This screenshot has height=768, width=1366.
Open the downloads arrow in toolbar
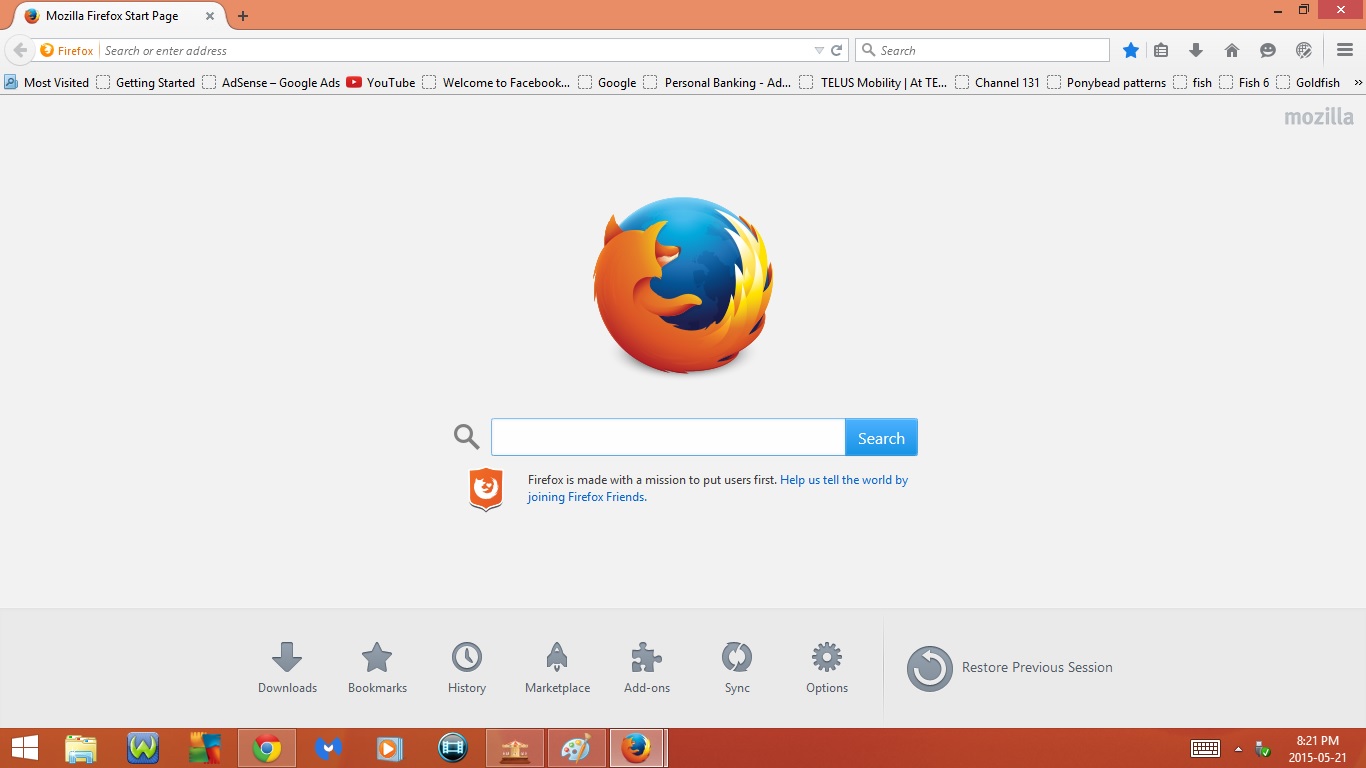click(x=1195, y=50)
